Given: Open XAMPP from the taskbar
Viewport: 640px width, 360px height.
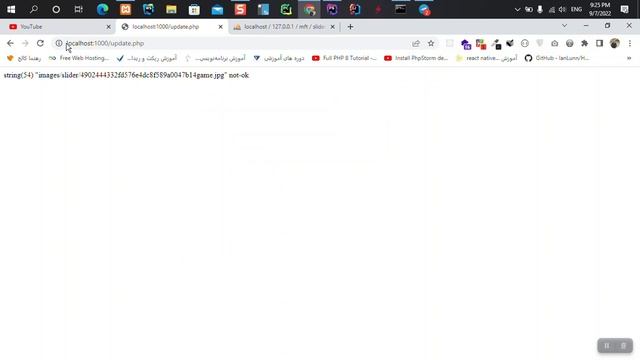Looking at the screenshot, I should [126, 9].
